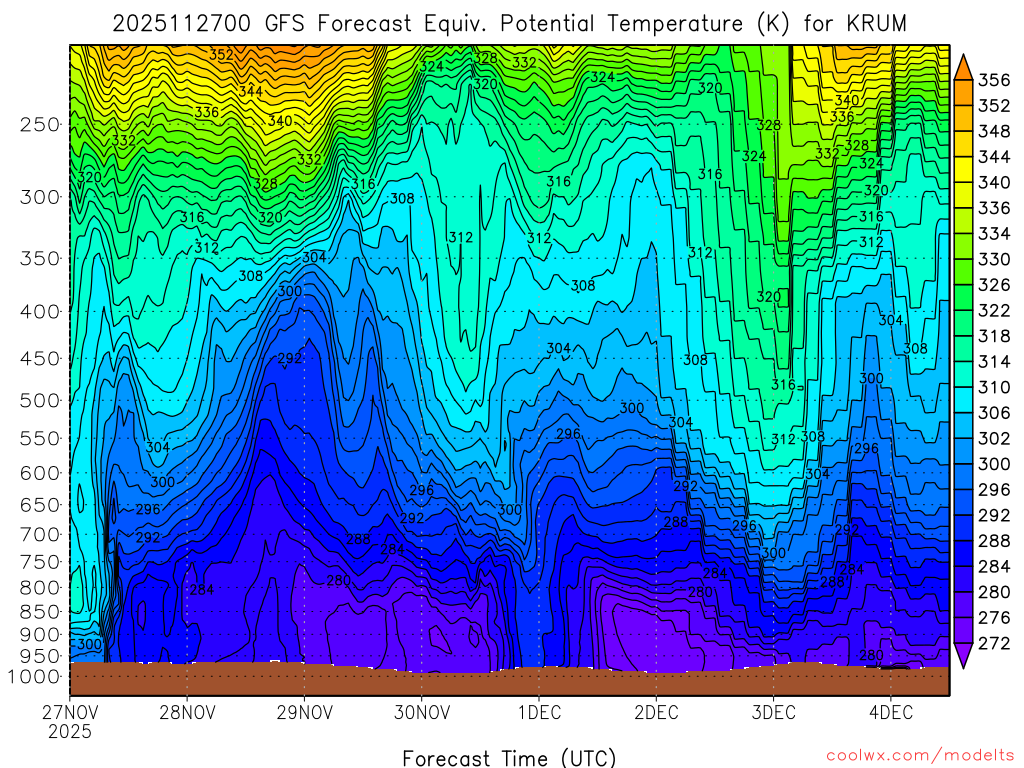The height and width of the screenshot is (768, 1024).
Task: Select the 3DEC date label on time axis
Action: click(773, 712)
